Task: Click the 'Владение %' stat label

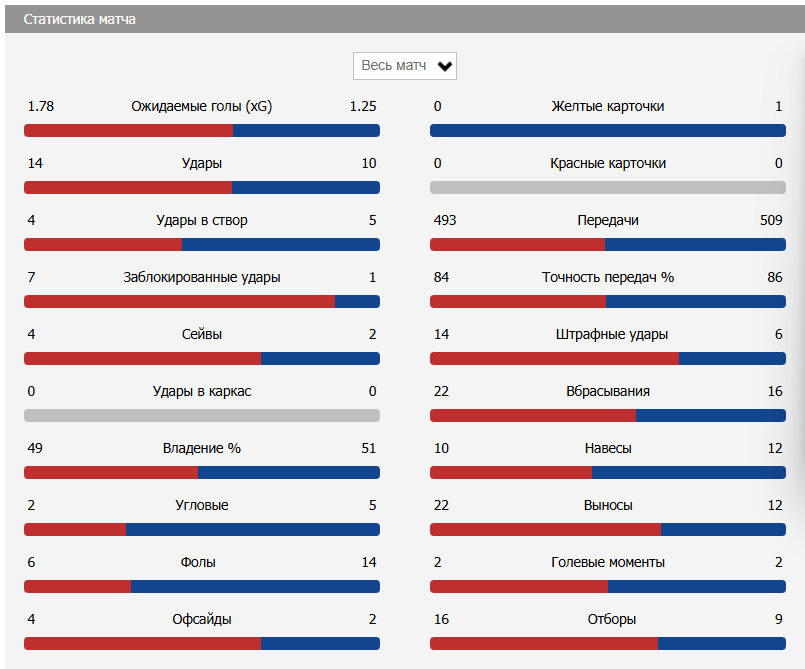Action: [x=201, y=448]
